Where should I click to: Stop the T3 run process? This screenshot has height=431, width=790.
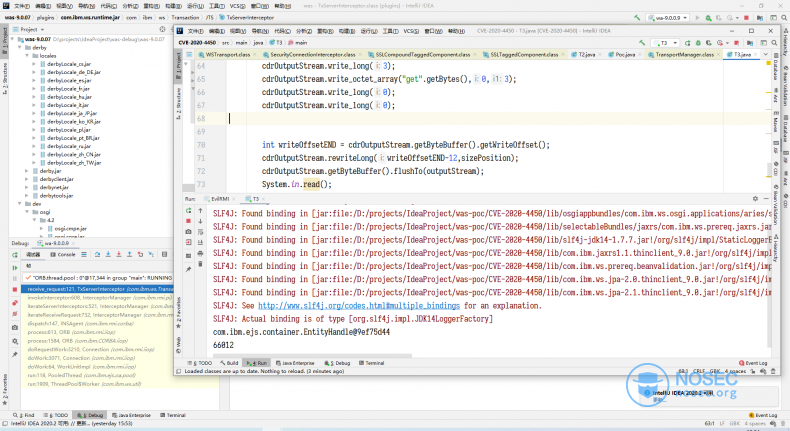(x=188, y=221)
